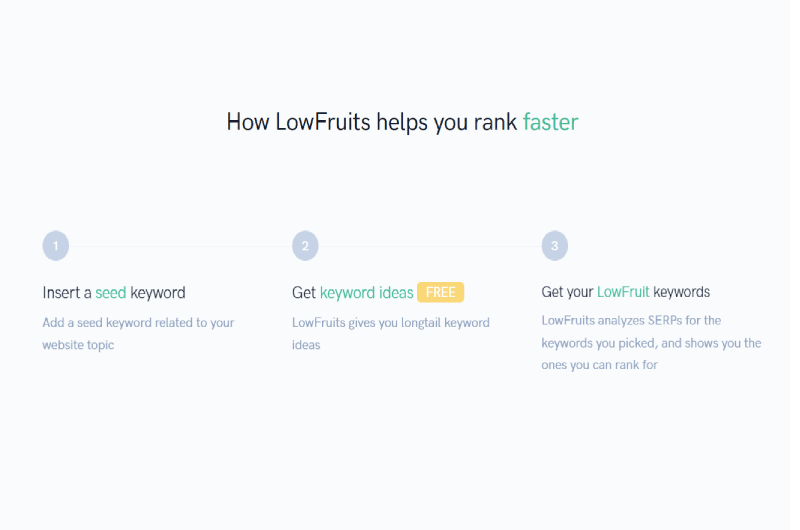Click the line between steps 2 and 3

430,246
